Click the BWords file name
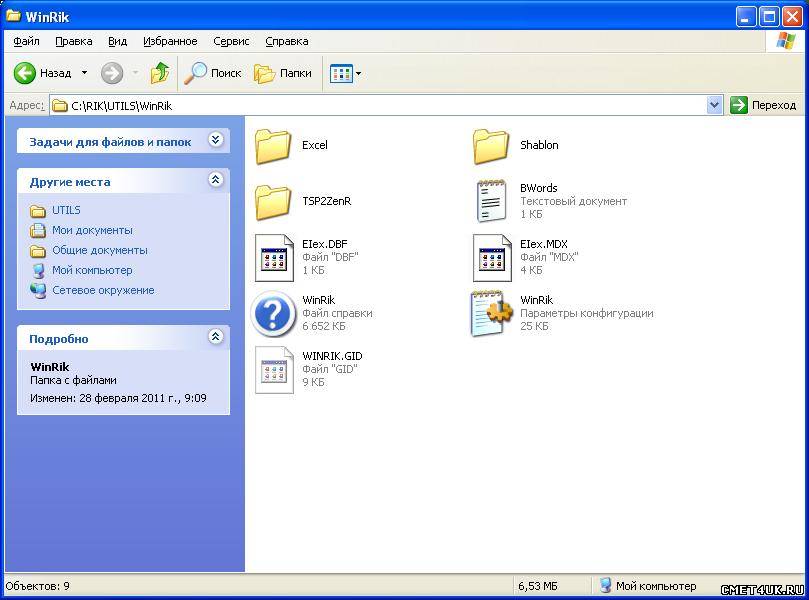809x600 pixels. click(x=539, y=188)
